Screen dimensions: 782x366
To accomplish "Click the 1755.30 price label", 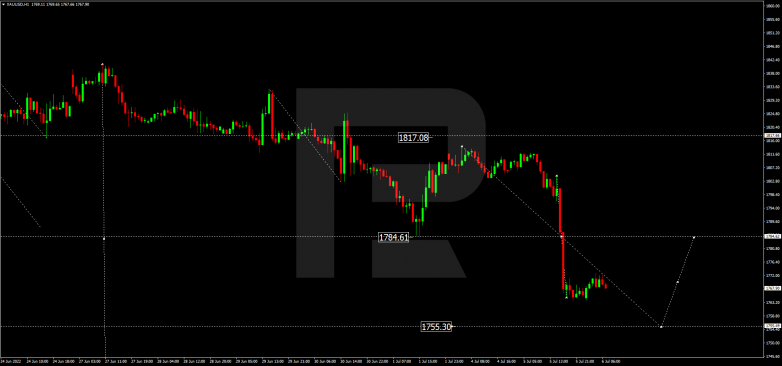I will pyautogui.click(x=436, y=327).
